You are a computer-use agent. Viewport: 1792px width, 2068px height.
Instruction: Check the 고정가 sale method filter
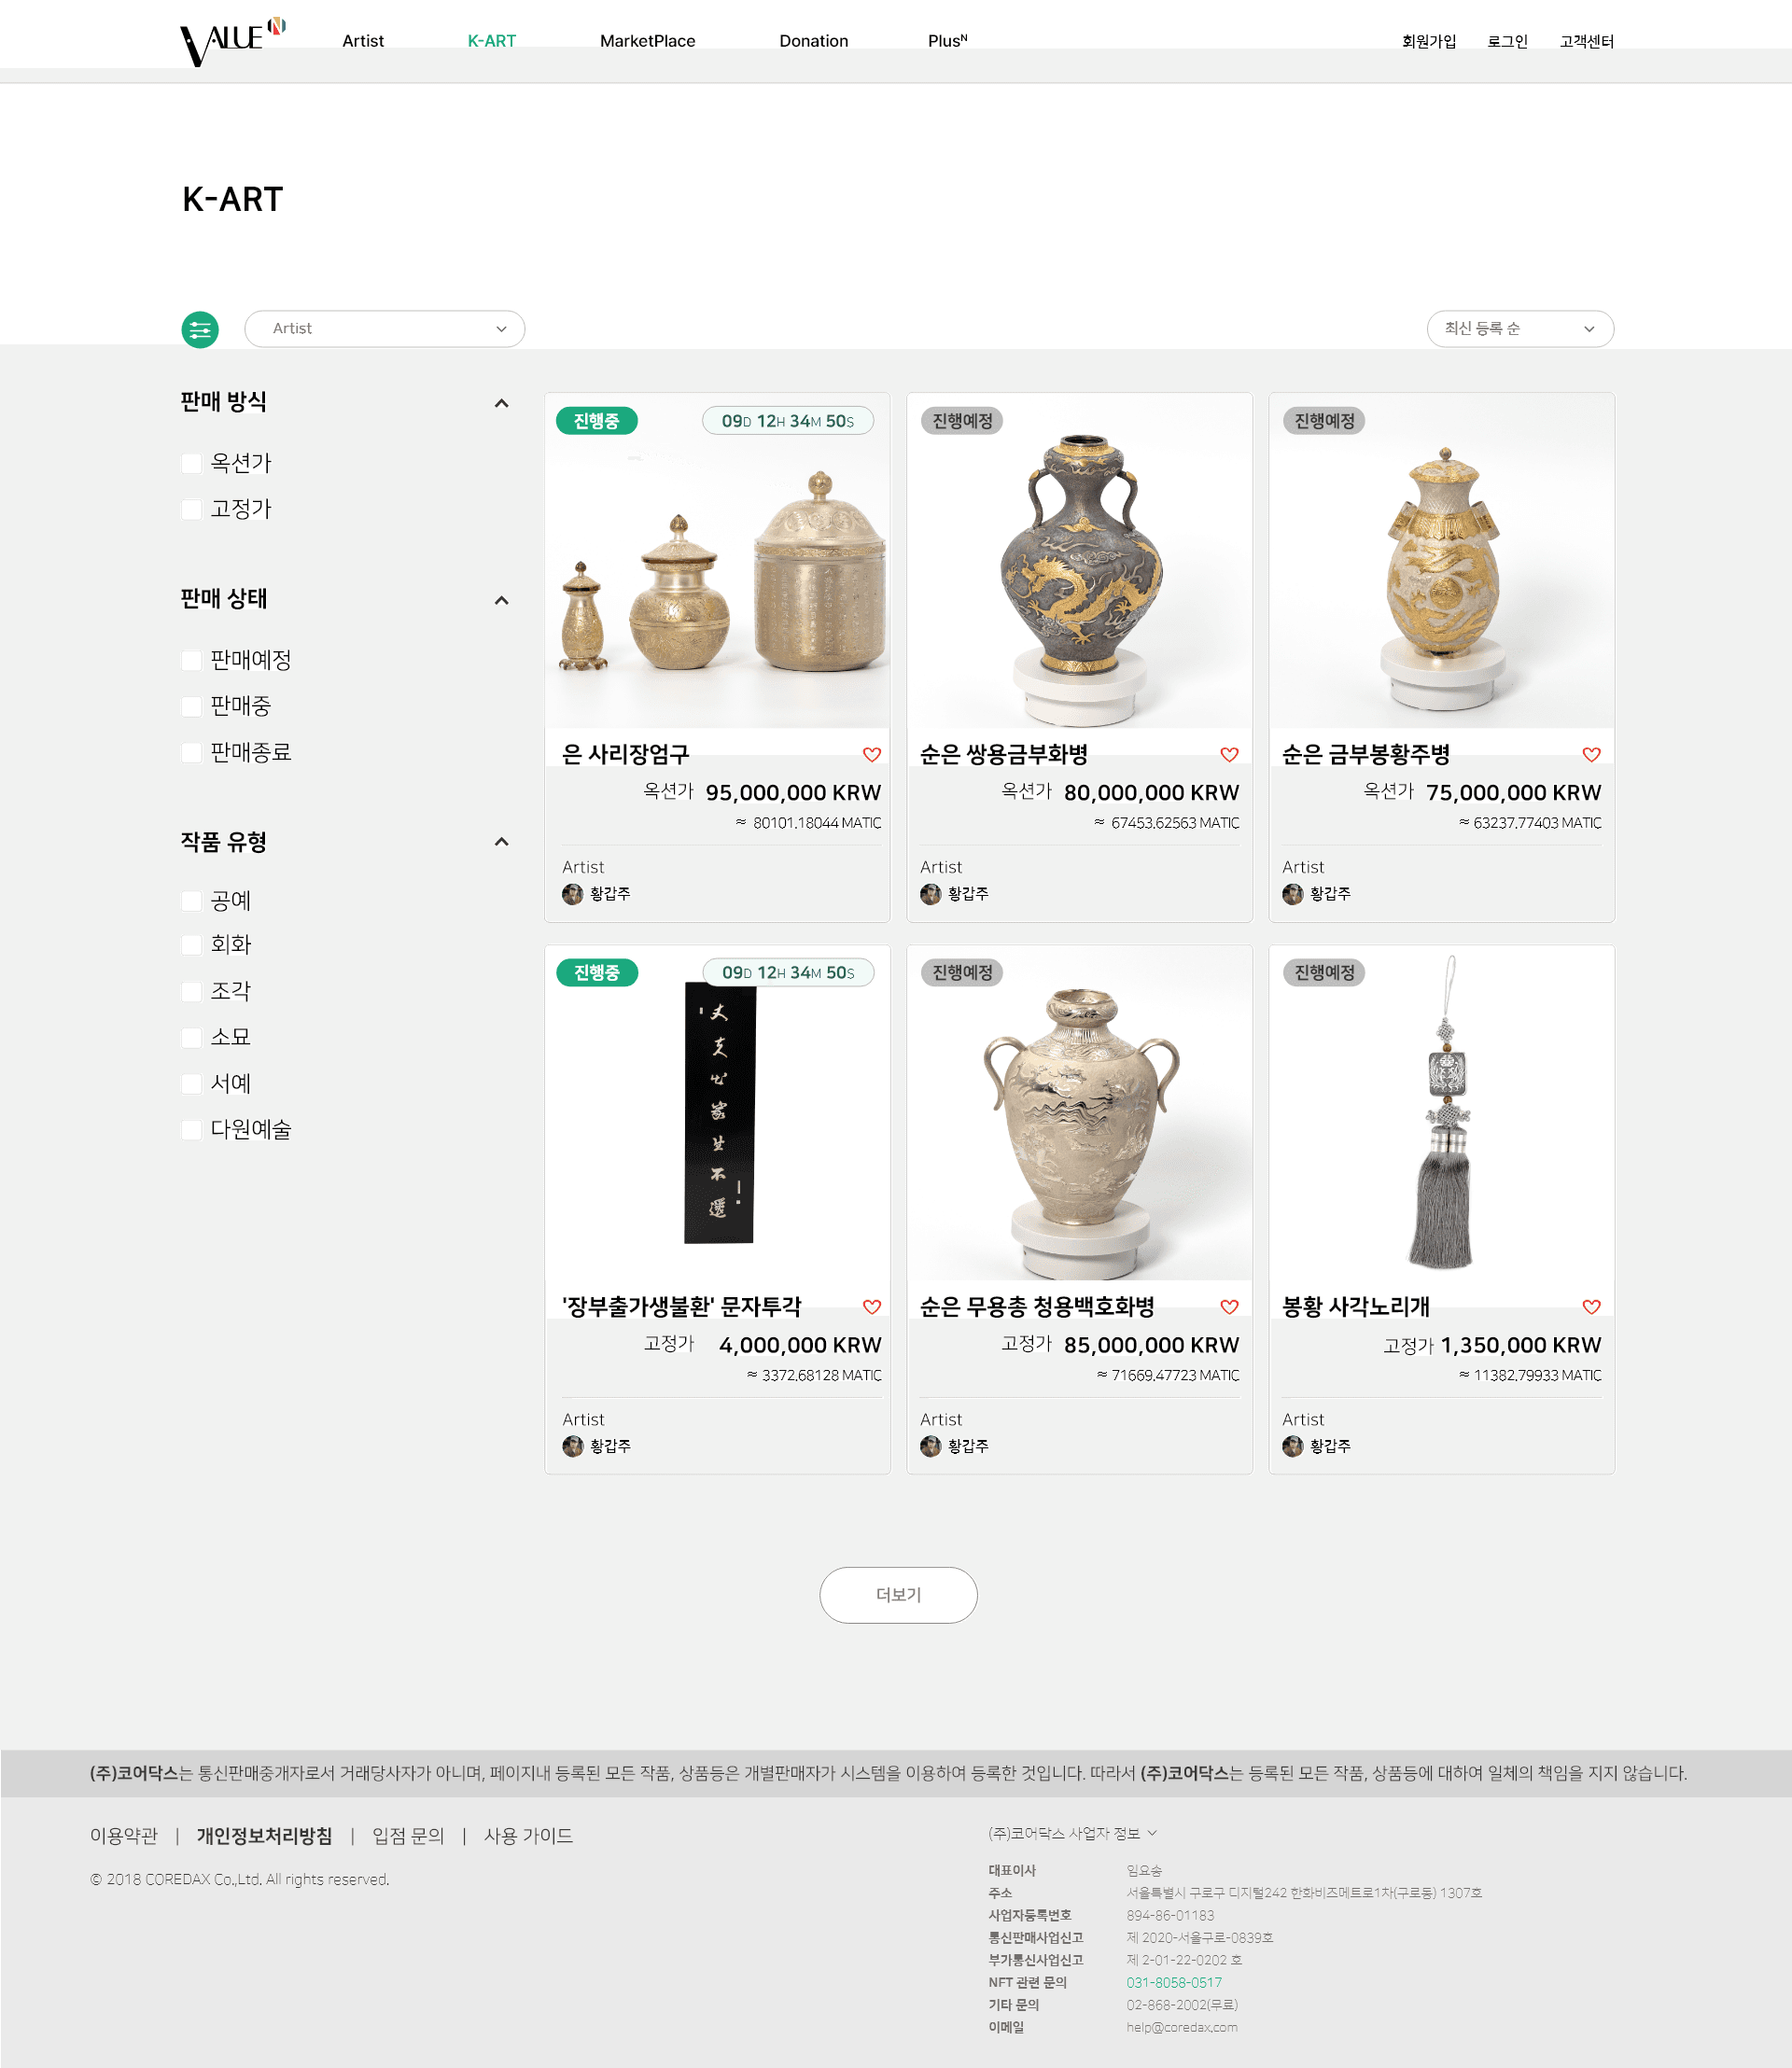pos(191,509)
